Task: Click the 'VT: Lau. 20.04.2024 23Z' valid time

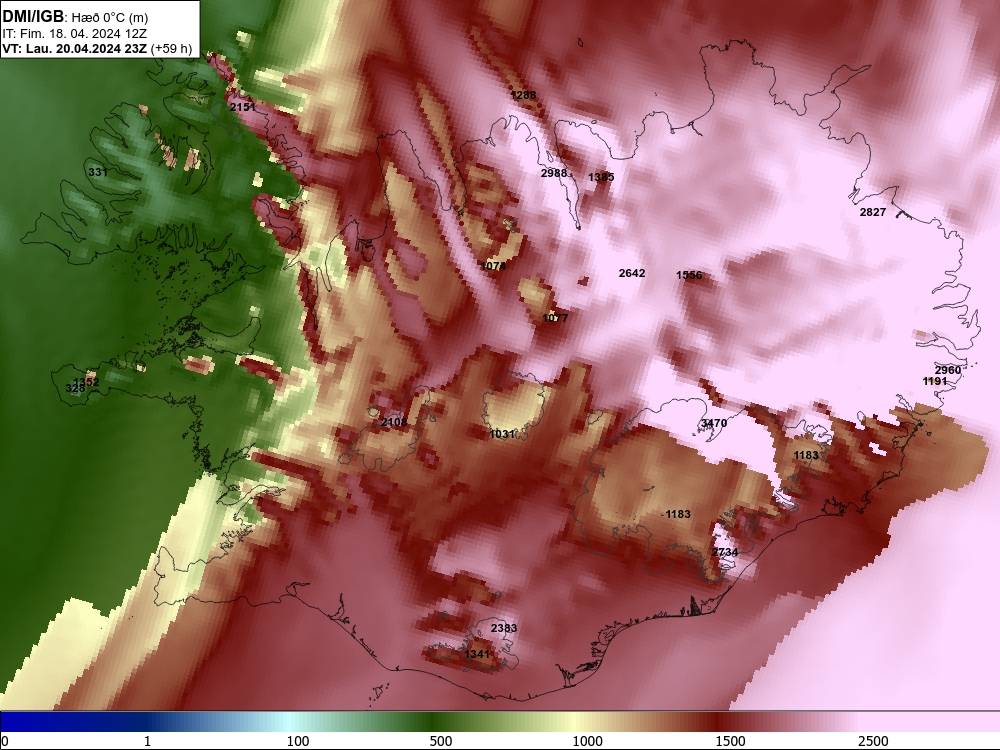Action: coord(75,48)
